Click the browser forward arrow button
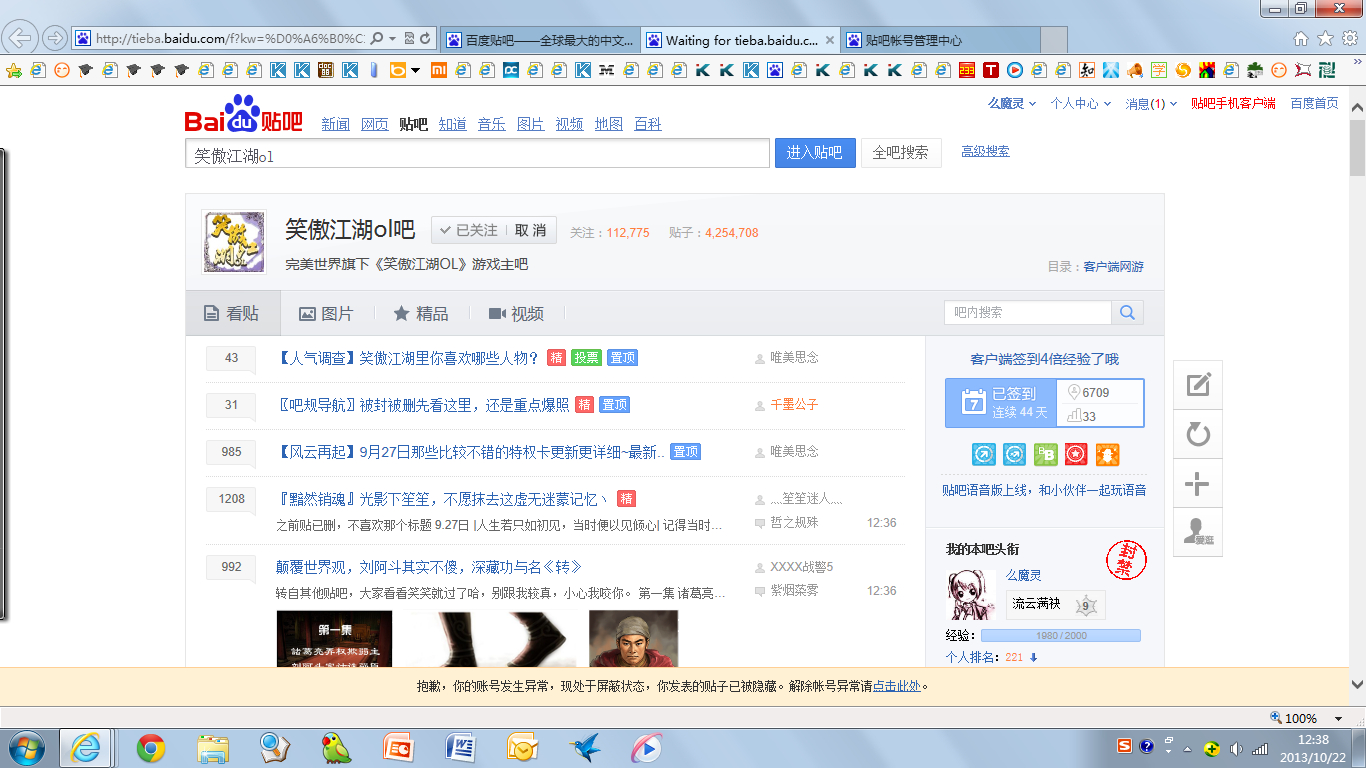1366x768 pixels. (55, 38)
